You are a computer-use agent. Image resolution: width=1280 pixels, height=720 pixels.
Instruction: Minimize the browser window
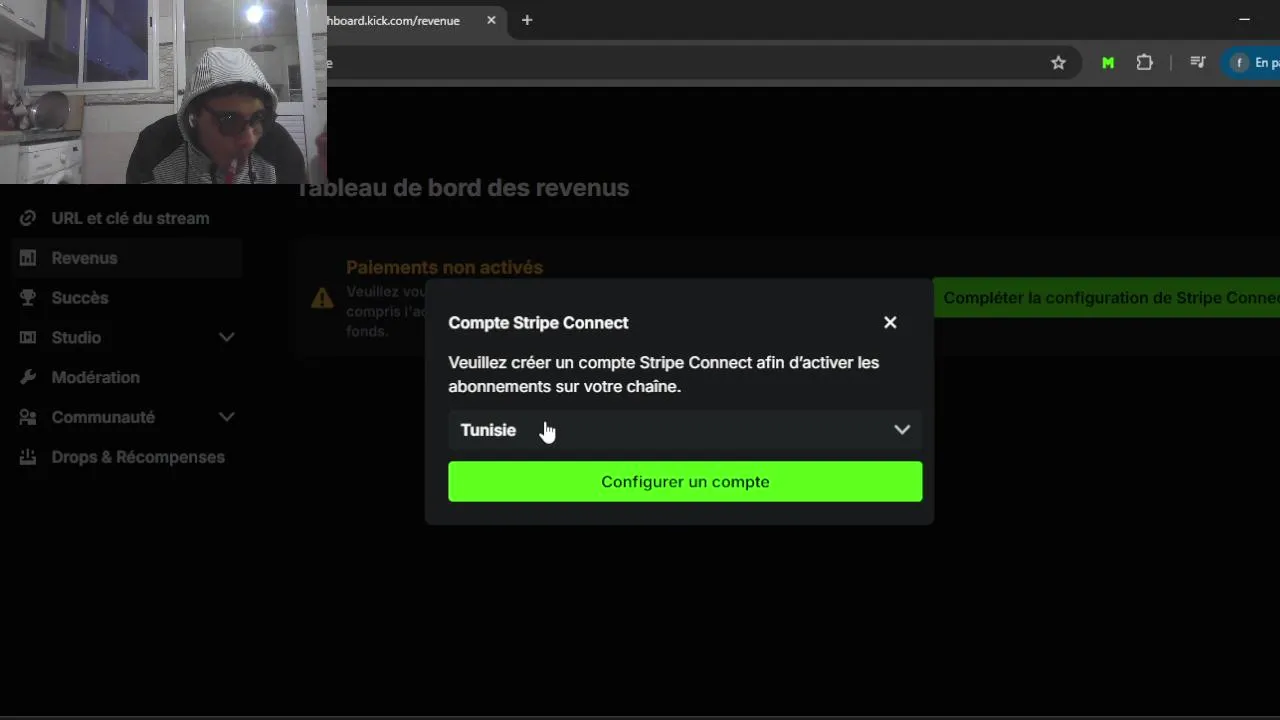(1244, 19)
